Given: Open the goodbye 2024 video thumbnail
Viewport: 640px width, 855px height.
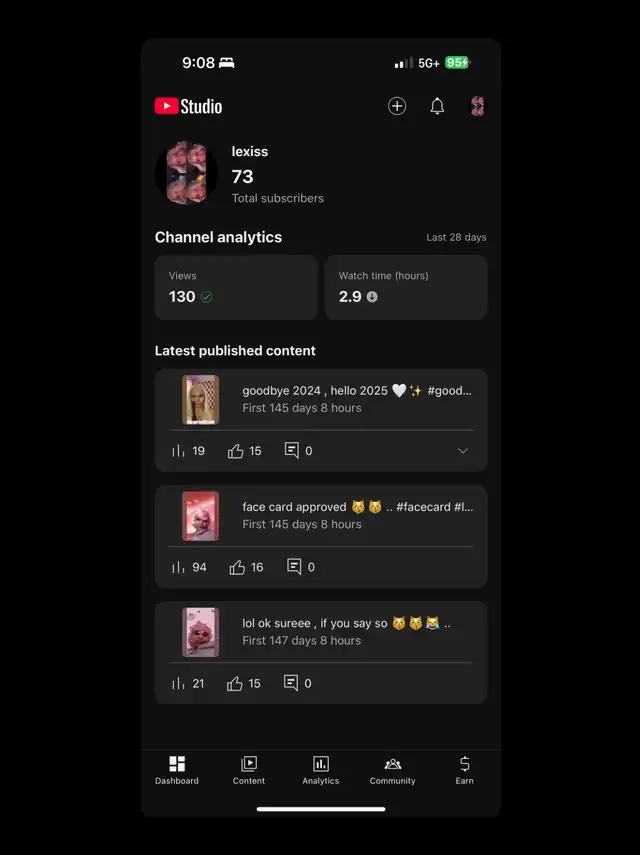Looking at the screenshot, I should 201,400.
